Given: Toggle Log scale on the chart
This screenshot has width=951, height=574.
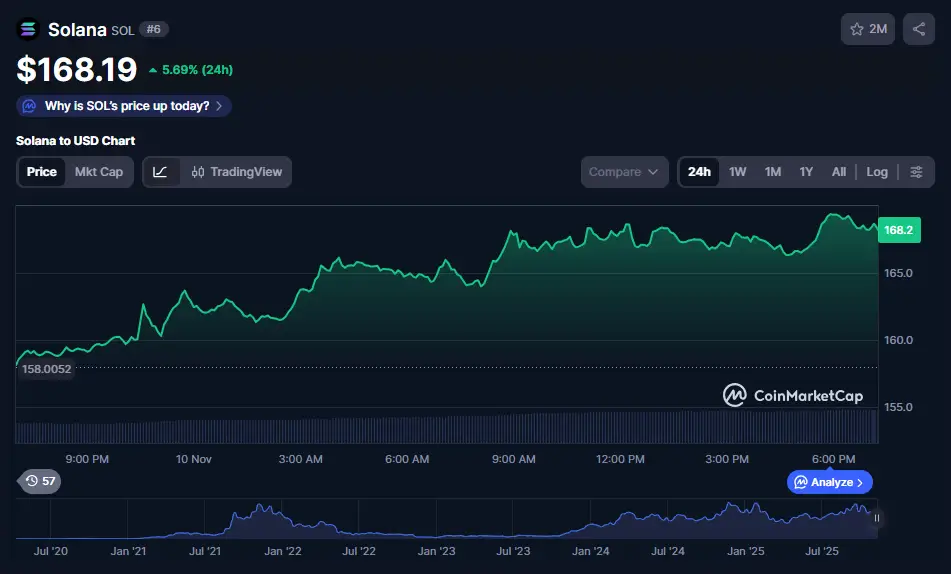Looking at the screenshot, I should pos(877,172).
